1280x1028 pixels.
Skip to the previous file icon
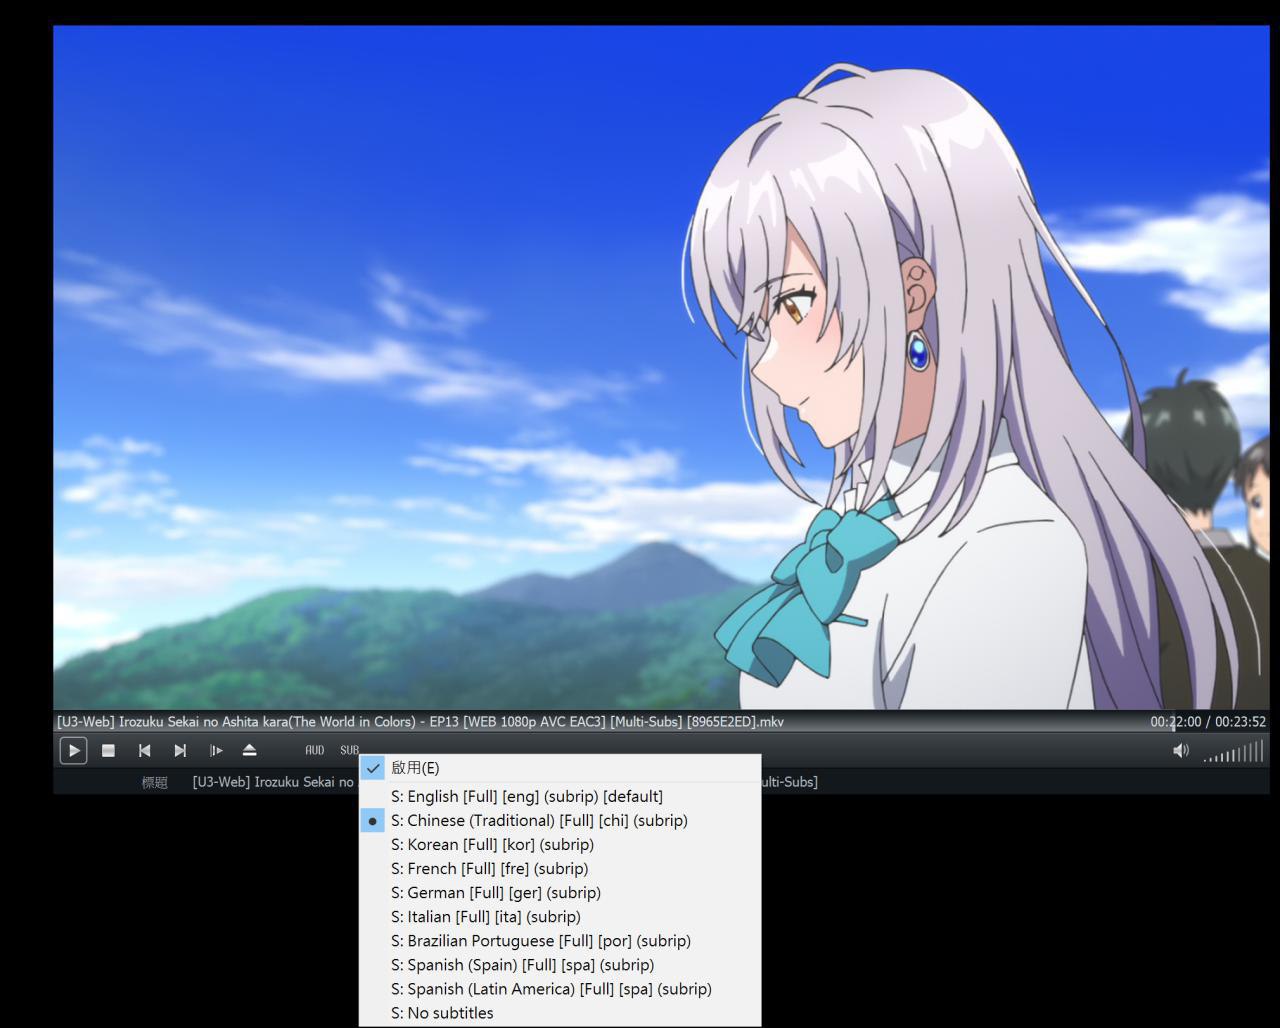(x=145, y=750)
